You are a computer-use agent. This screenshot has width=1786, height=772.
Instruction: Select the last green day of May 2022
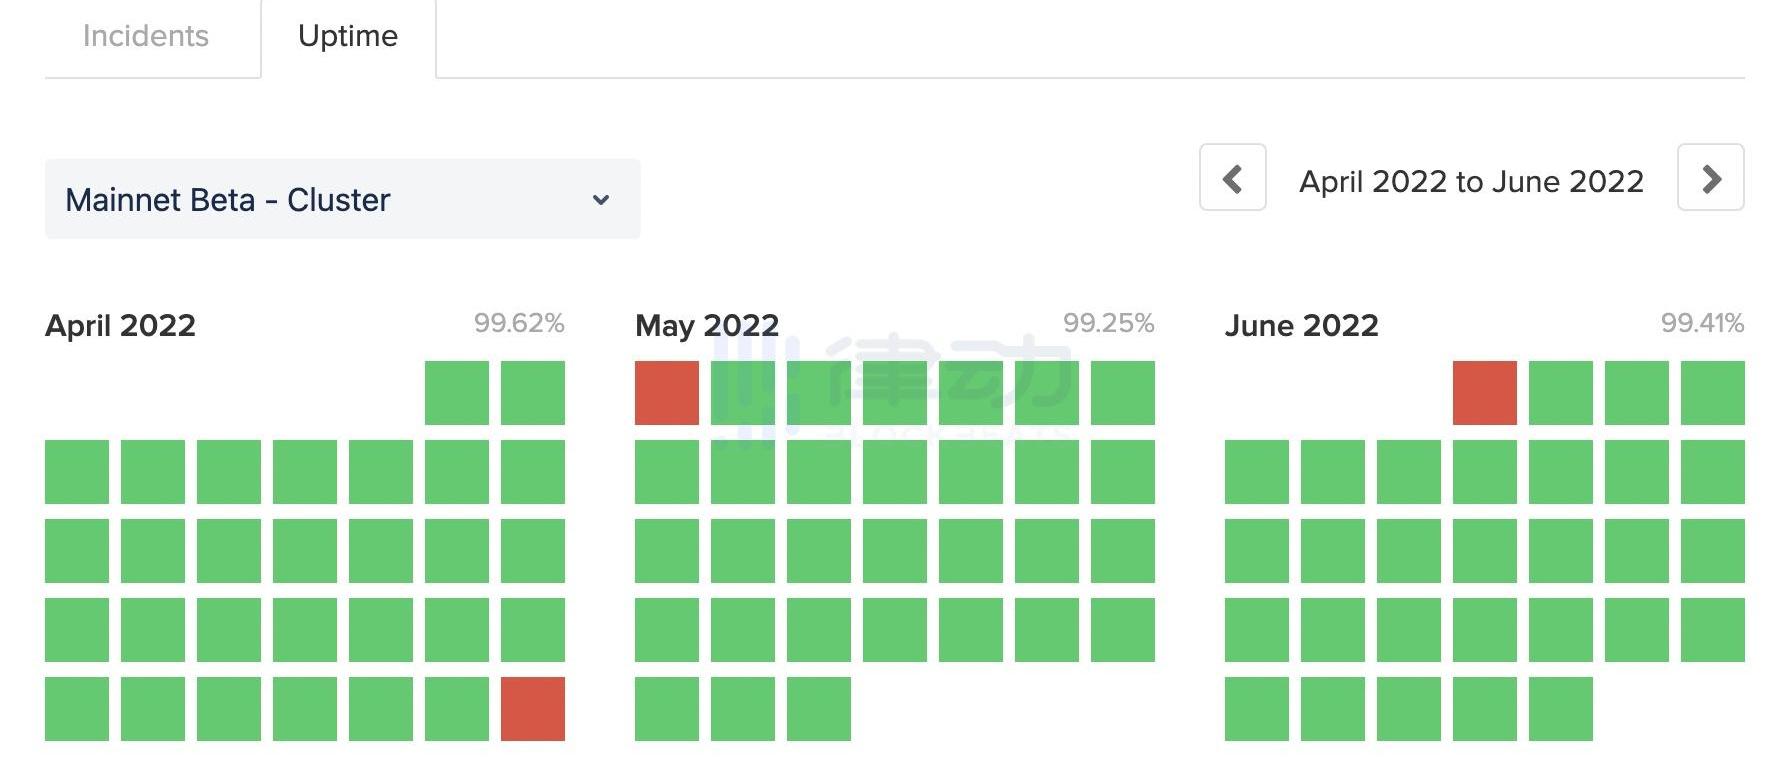click(x=819, y=708)
